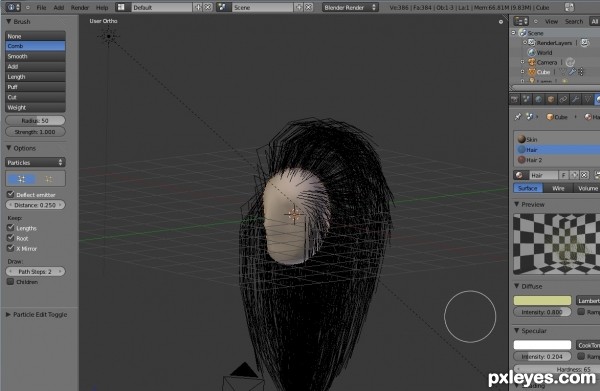600x391 pixels.
Task: Open the Render properties camera tab
Action: tap(515, 99)
